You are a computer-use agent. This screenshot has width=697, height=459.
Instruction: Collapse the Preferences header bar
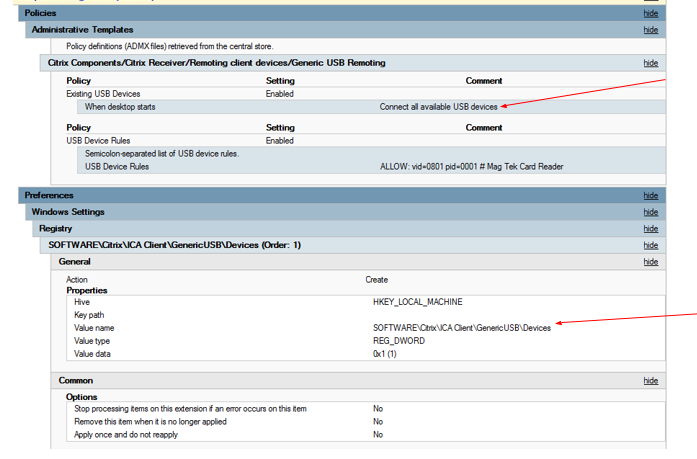coord(342,196)
